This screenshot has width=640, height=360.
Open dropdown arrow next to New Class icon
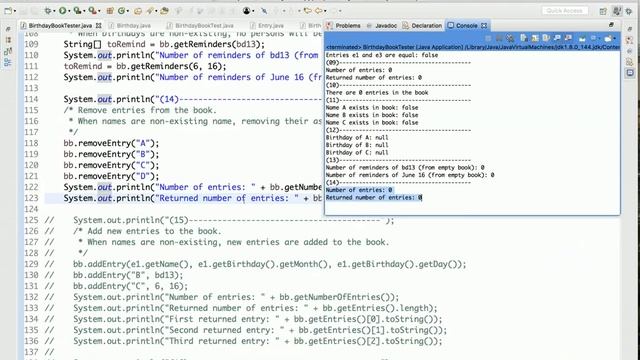(x=127, y=11)
